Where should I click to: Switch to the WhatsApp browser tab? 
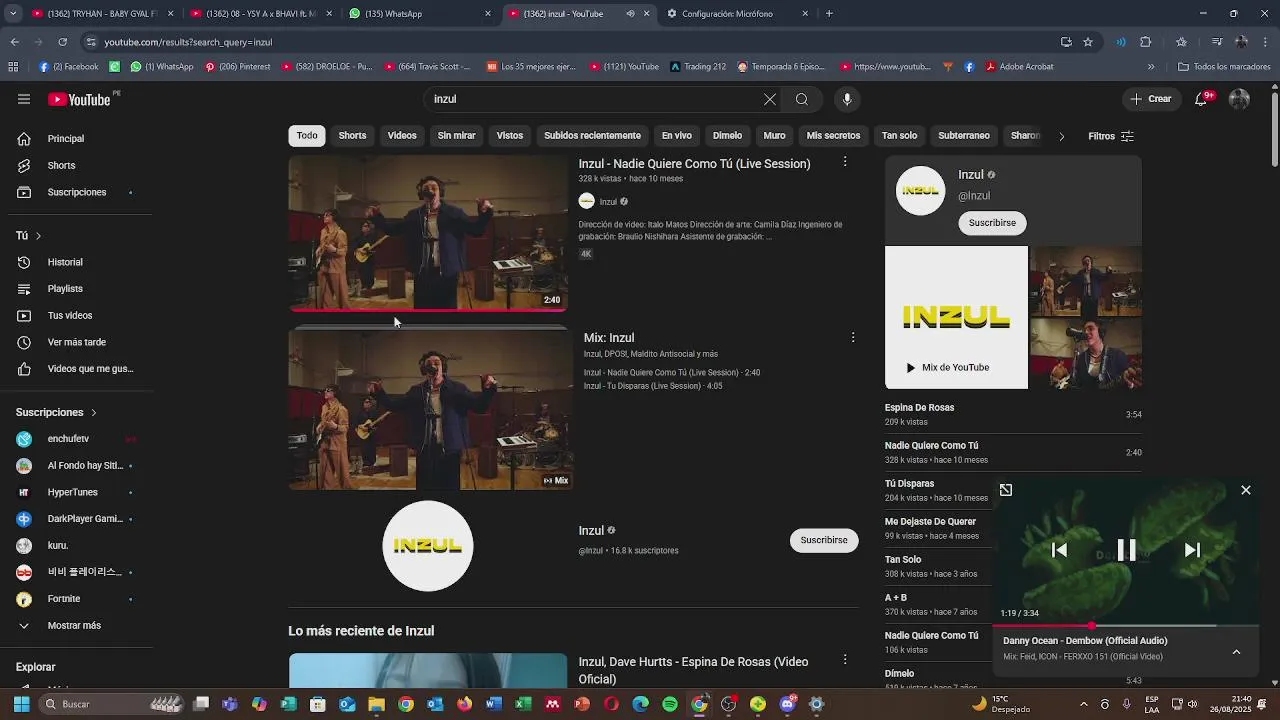click(x=419, y=14)
